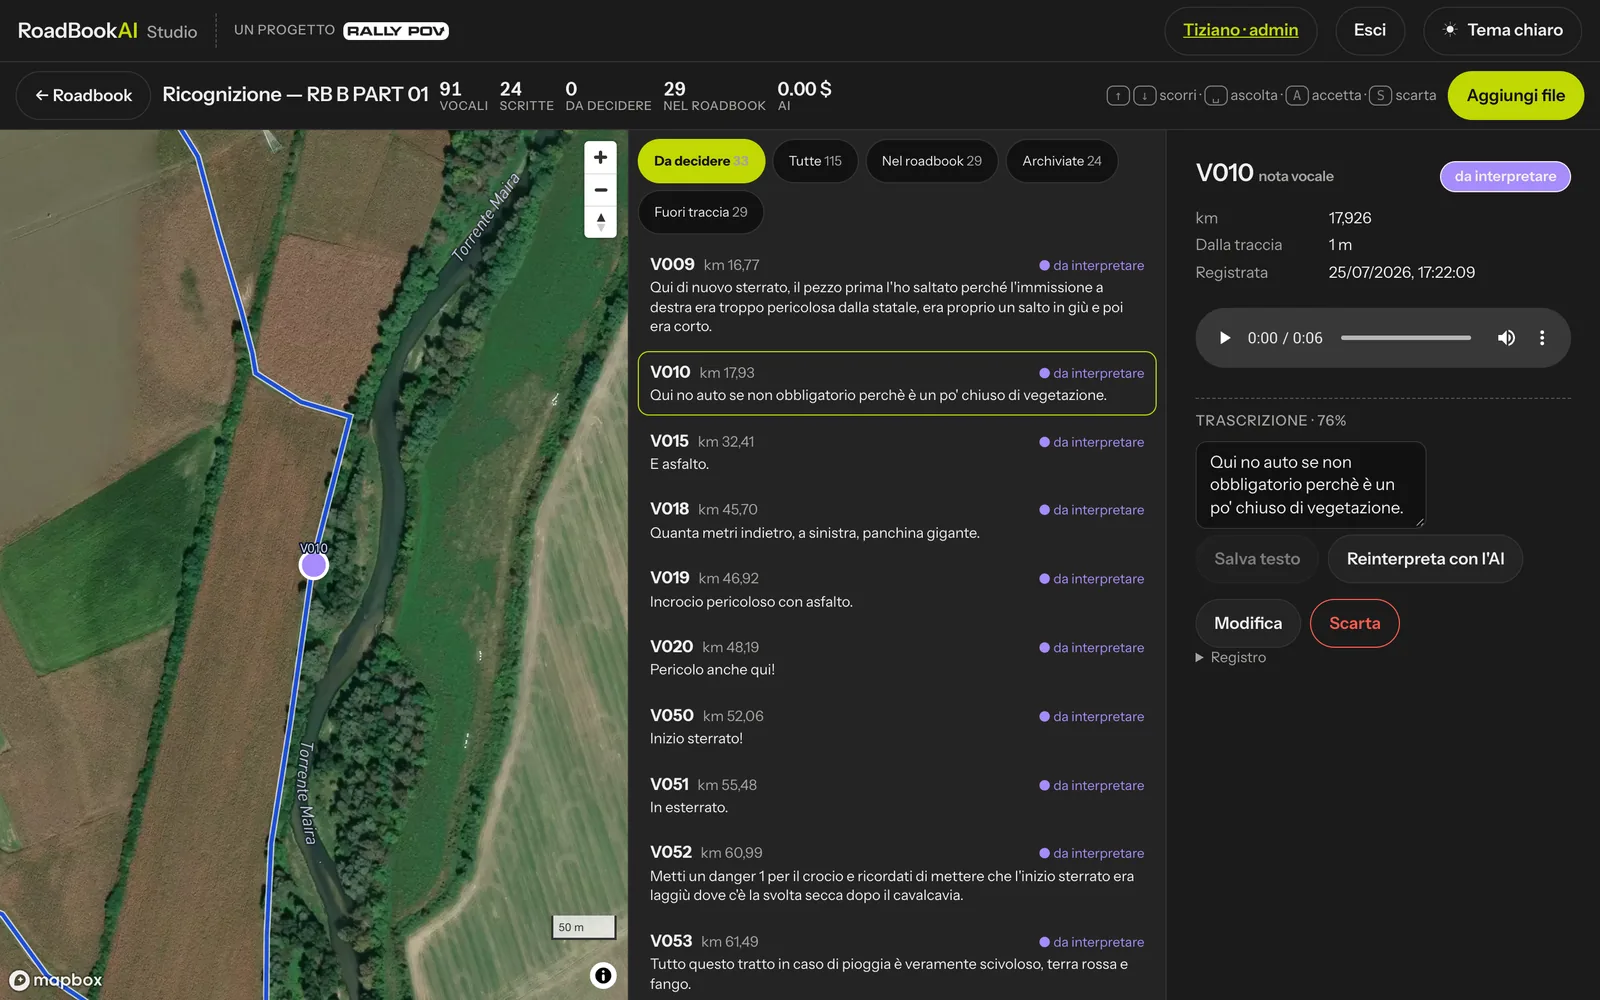Discard note with Scarta button

point(1354,623)
